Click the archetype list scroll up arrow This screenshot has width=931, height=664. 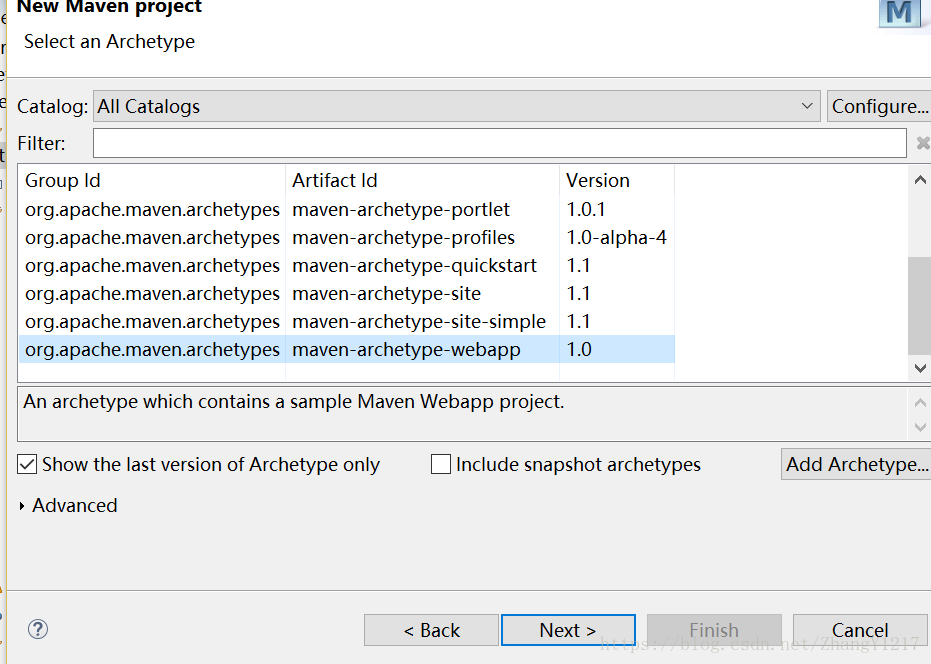920,179
